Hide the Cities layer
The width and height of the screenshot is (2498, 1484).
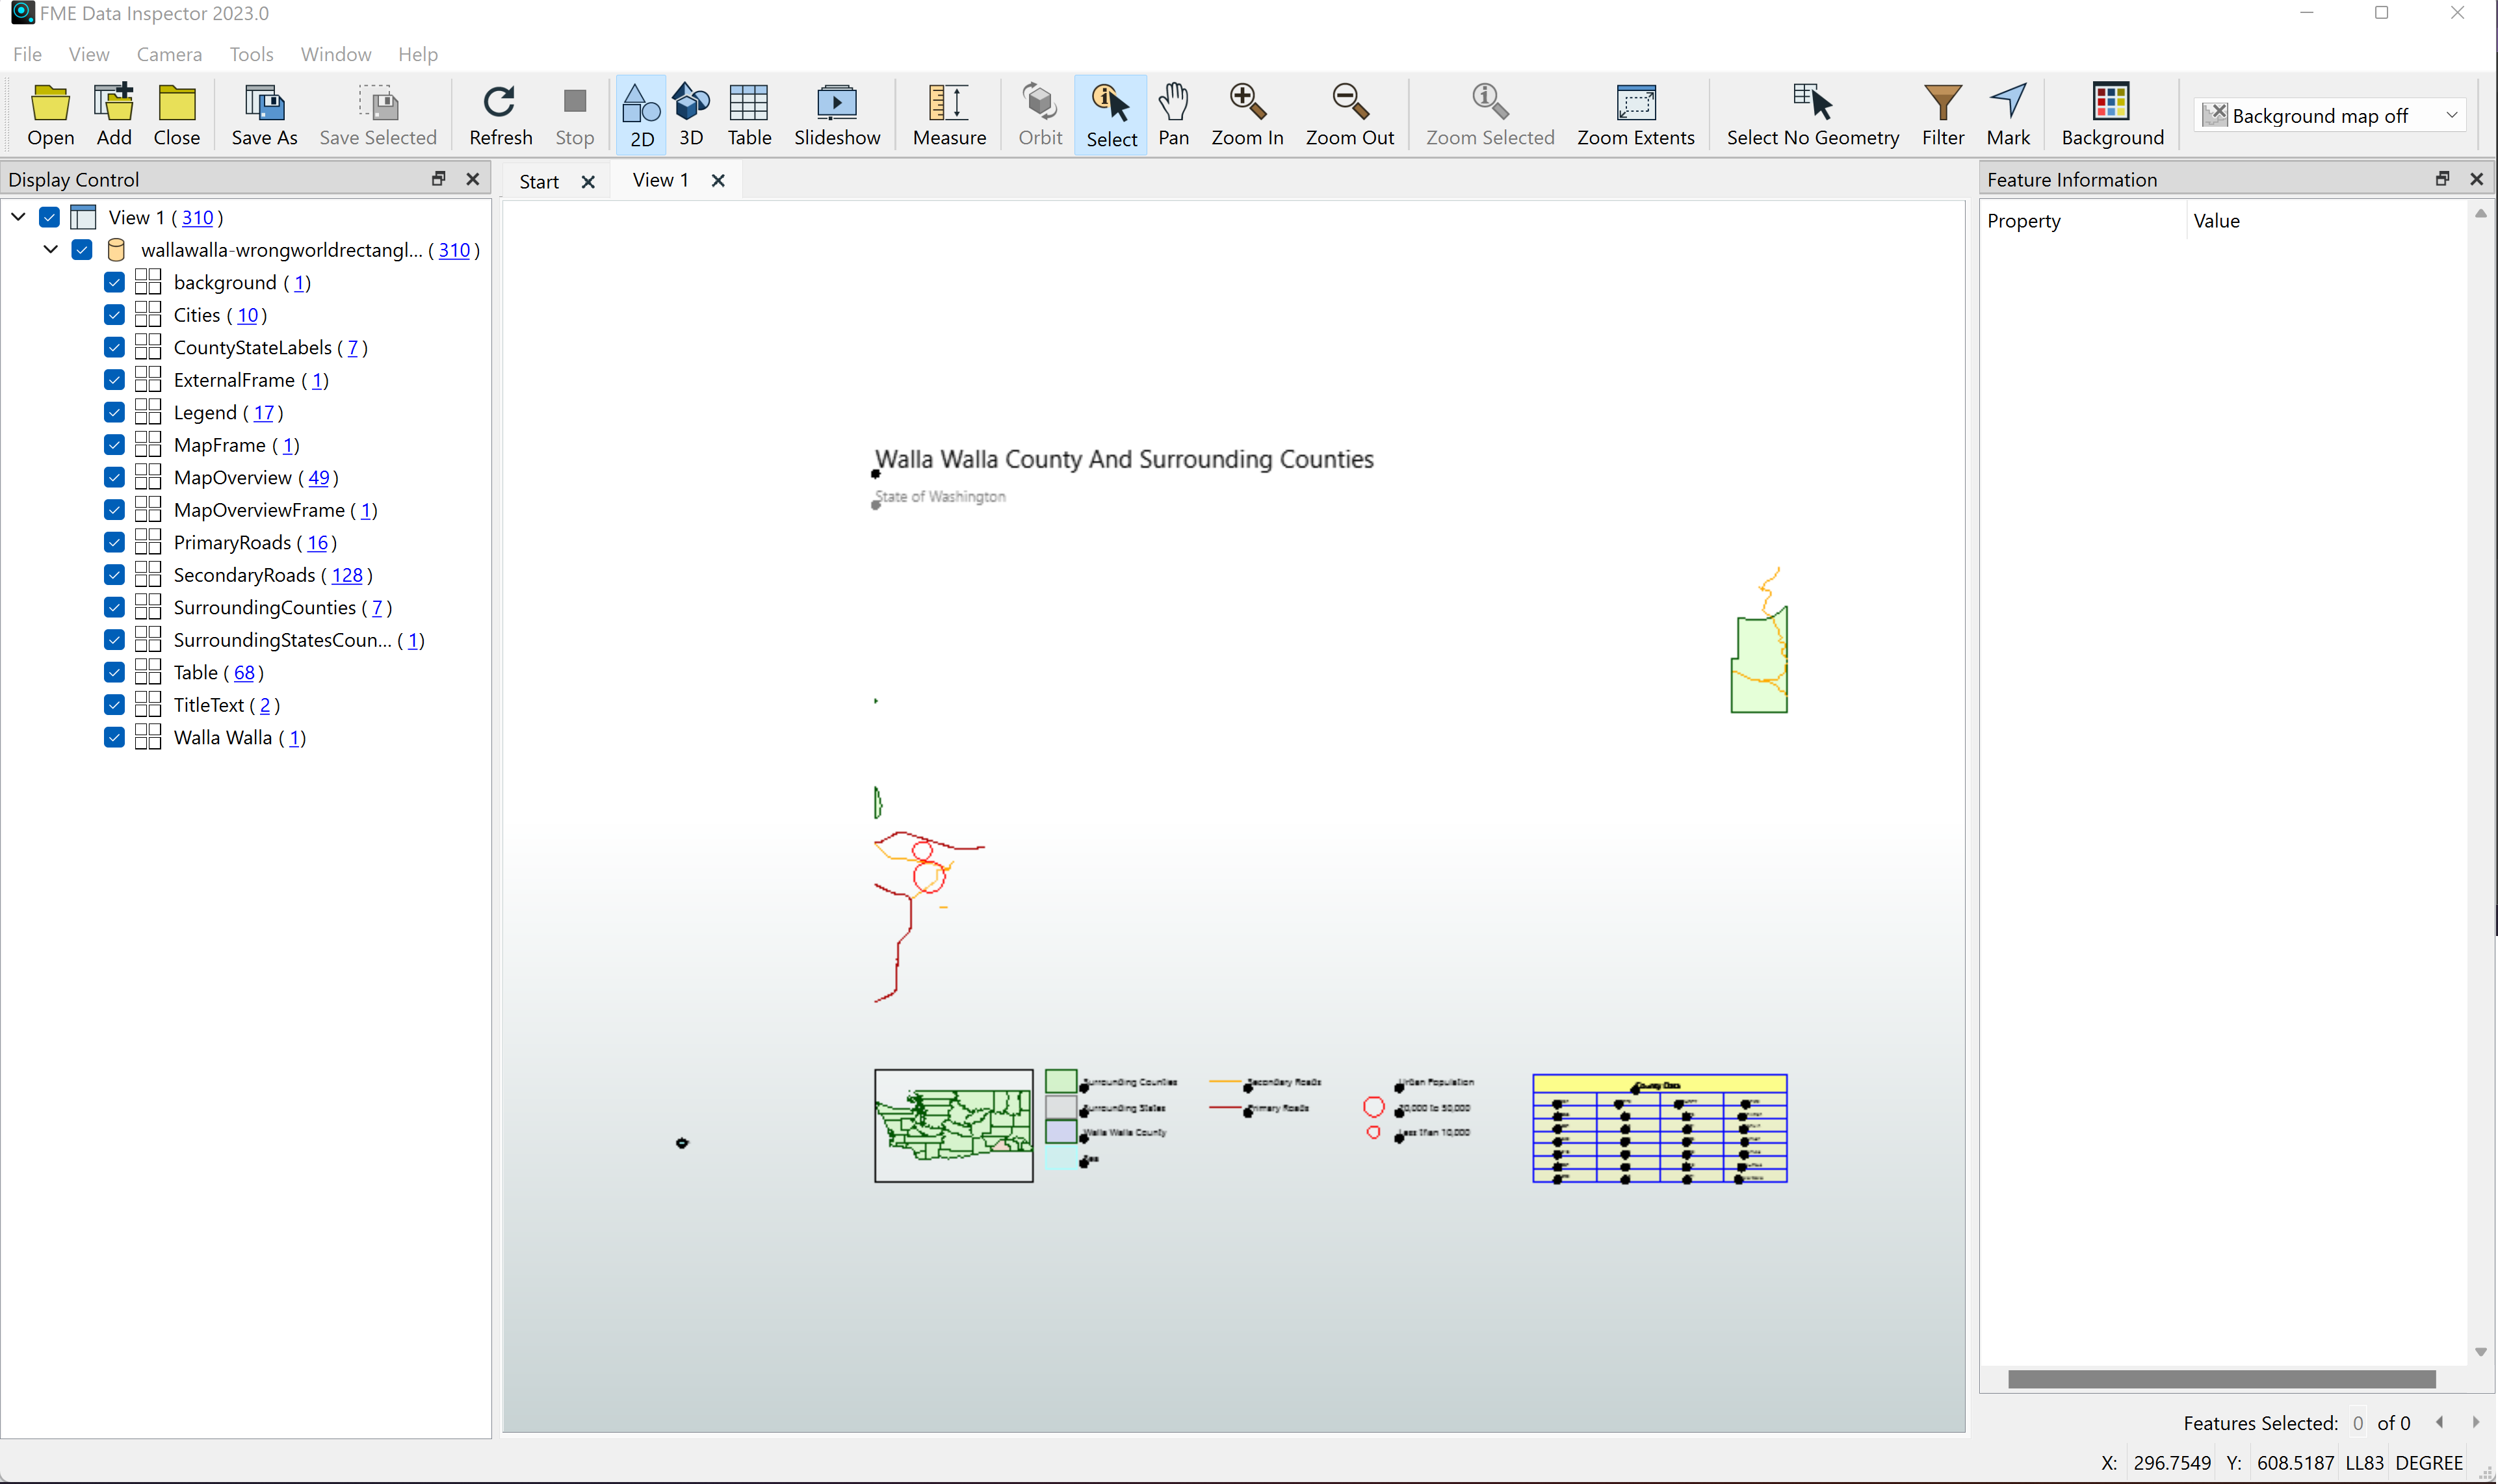[x=114, y=314]
